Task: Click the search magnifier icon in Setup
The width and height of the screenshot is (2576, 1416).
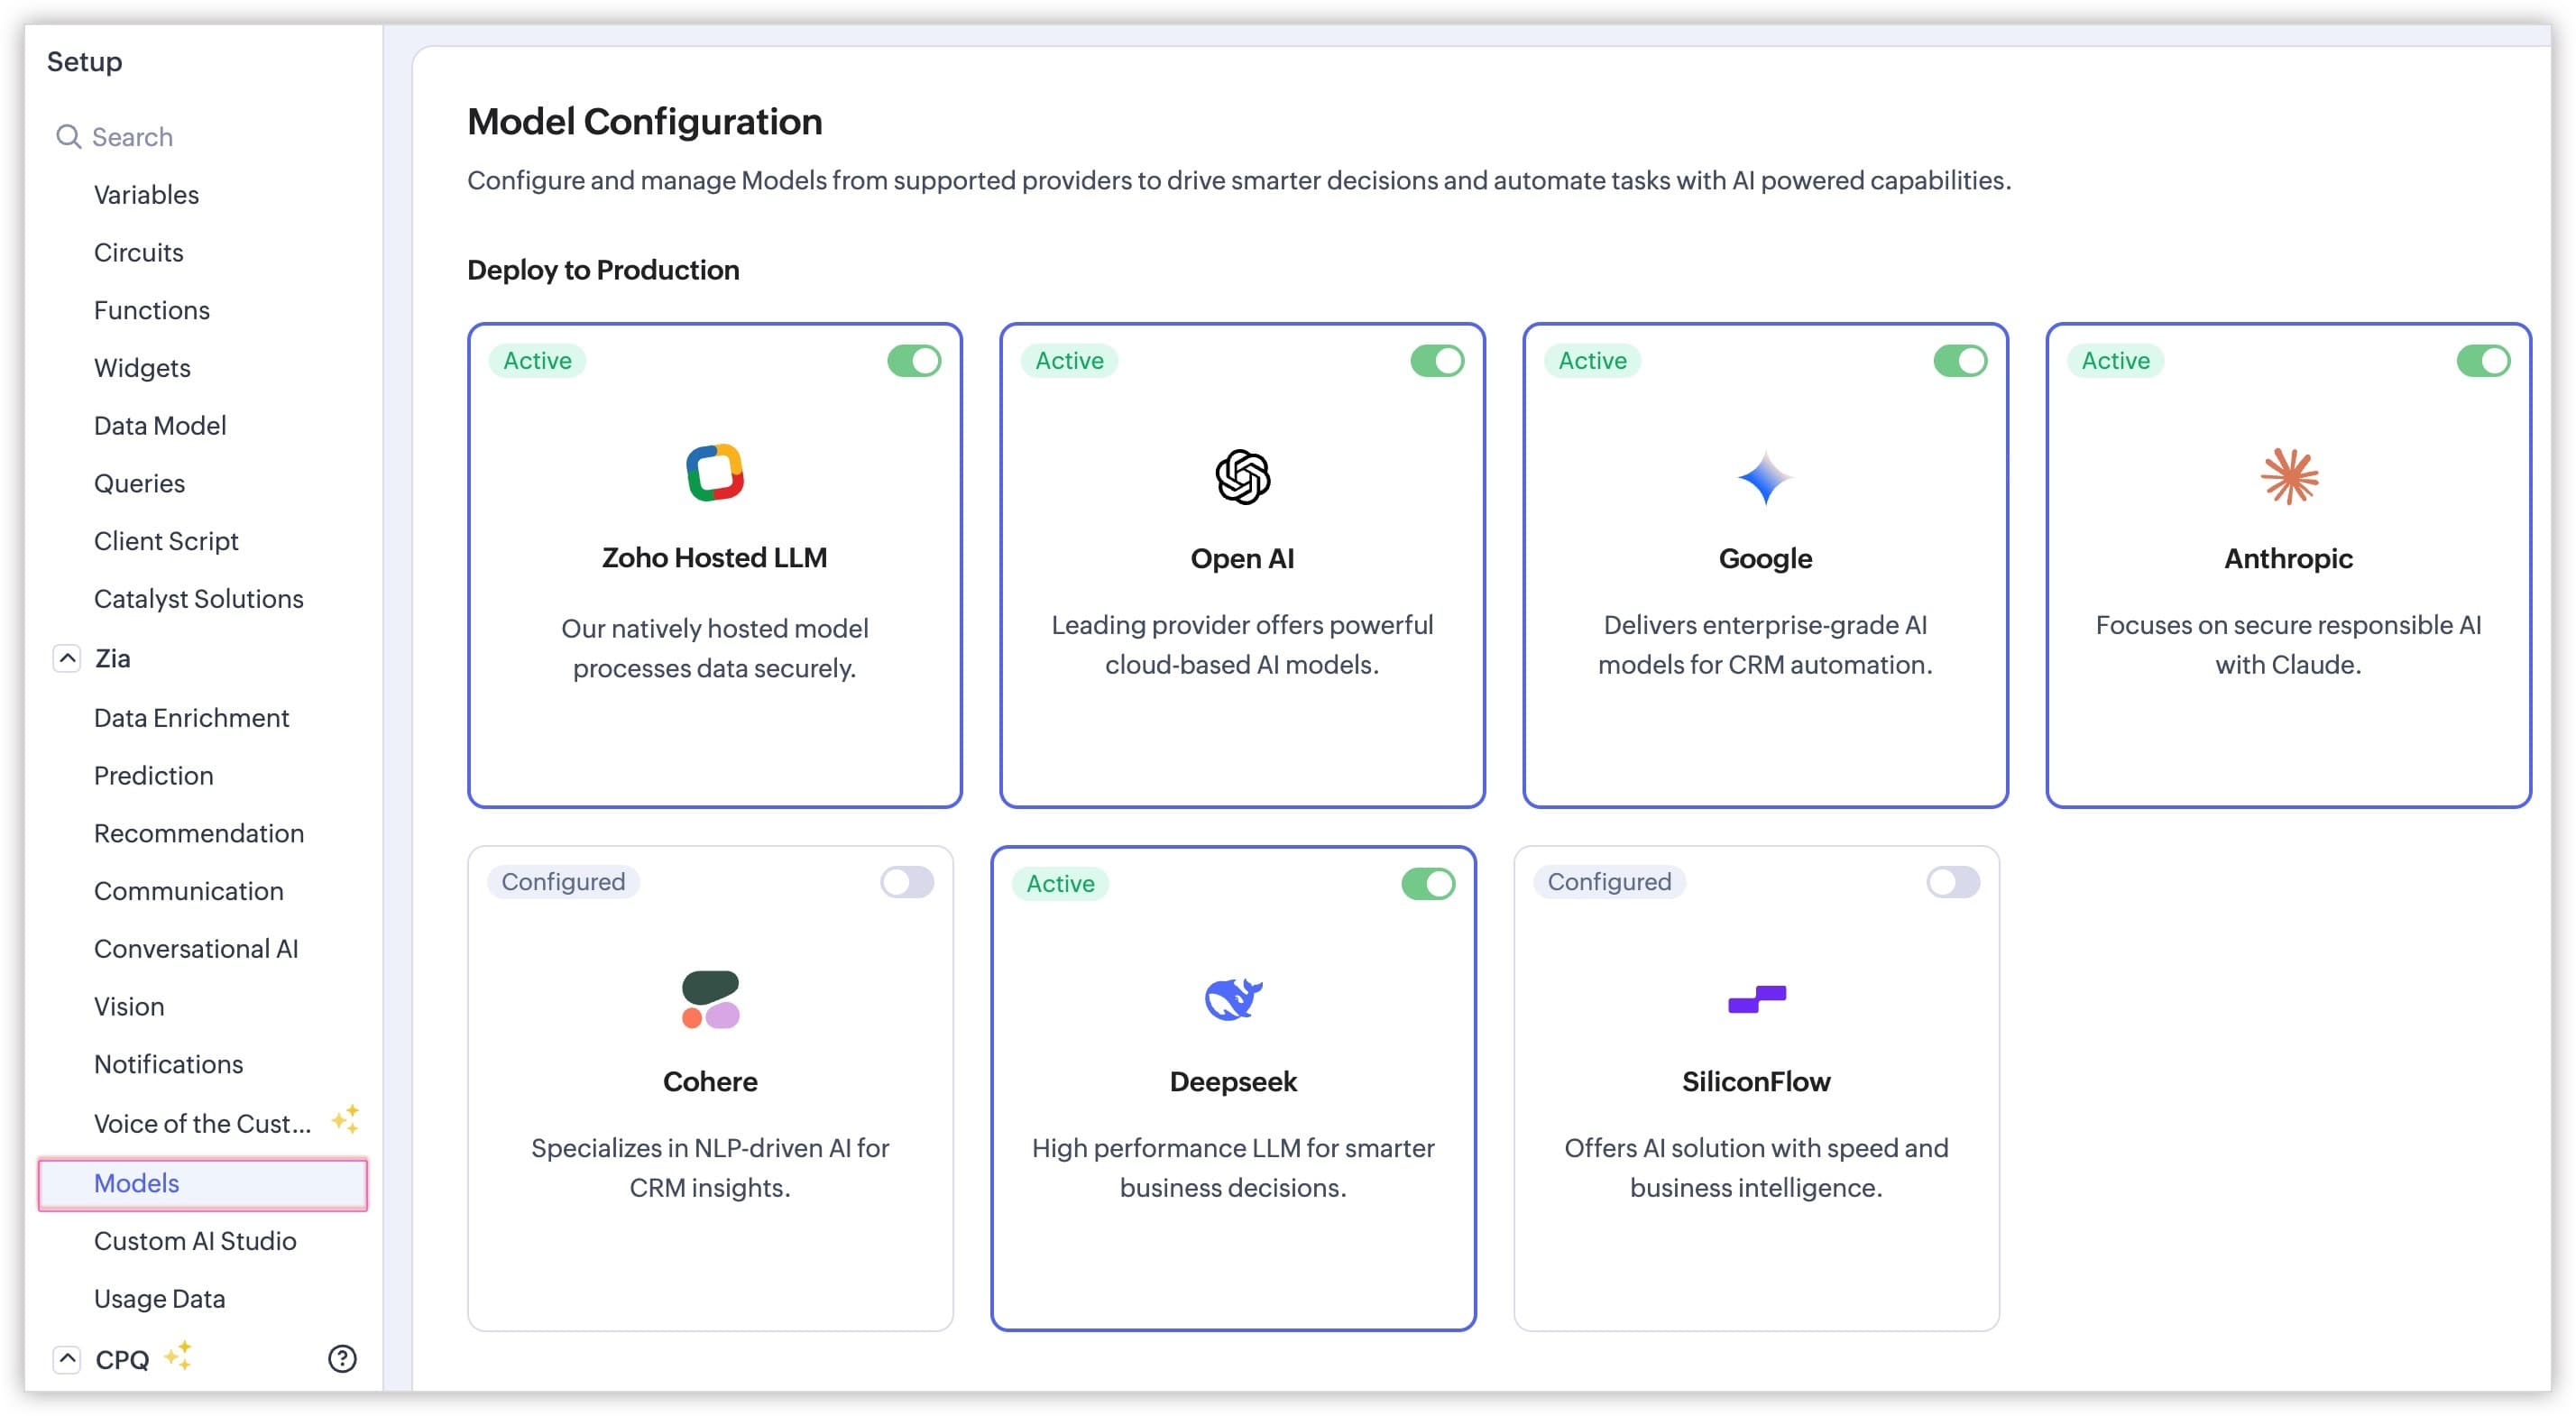Action: pos(68,136)
